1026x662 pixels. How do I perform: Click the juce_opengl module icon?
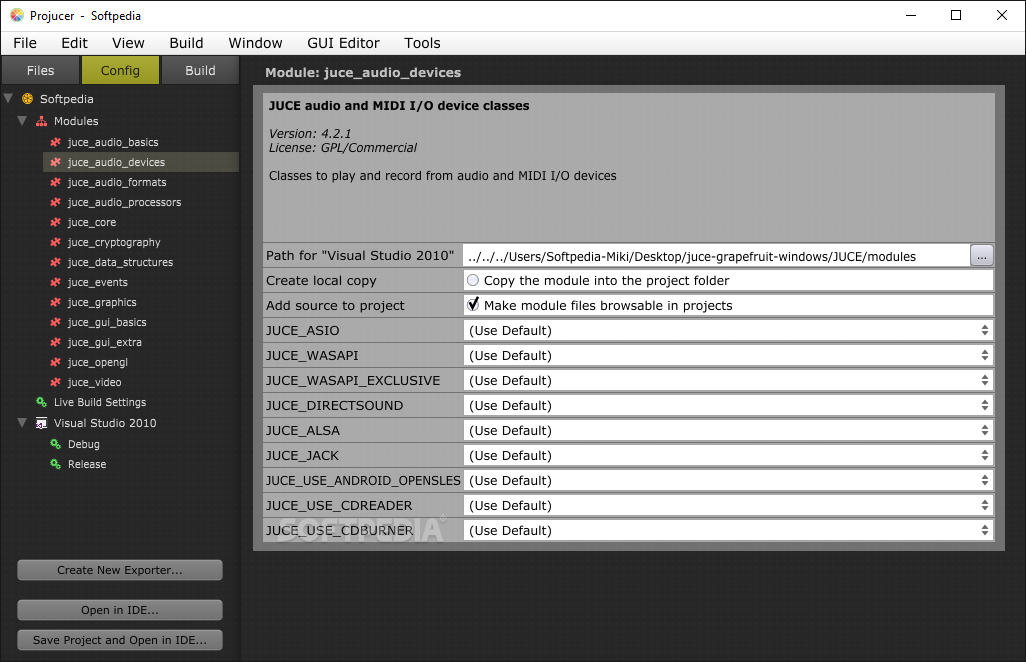click(x=56, y=362)
